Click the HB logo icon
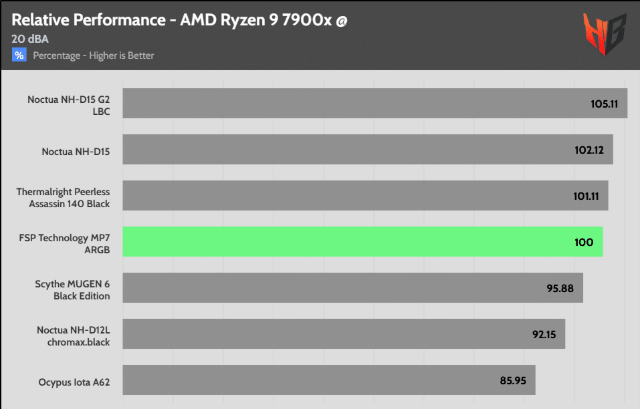The image size is (640, 409). 604,34
